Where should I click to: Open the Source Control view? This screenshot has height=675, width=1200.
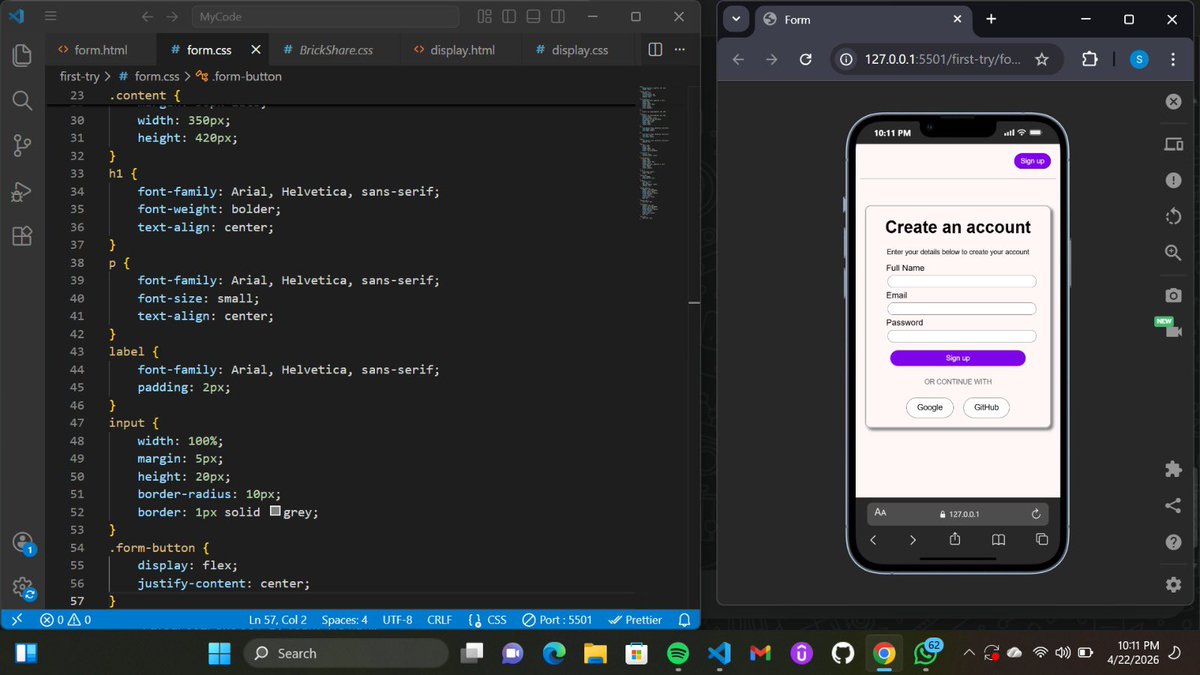coord(21,146)
